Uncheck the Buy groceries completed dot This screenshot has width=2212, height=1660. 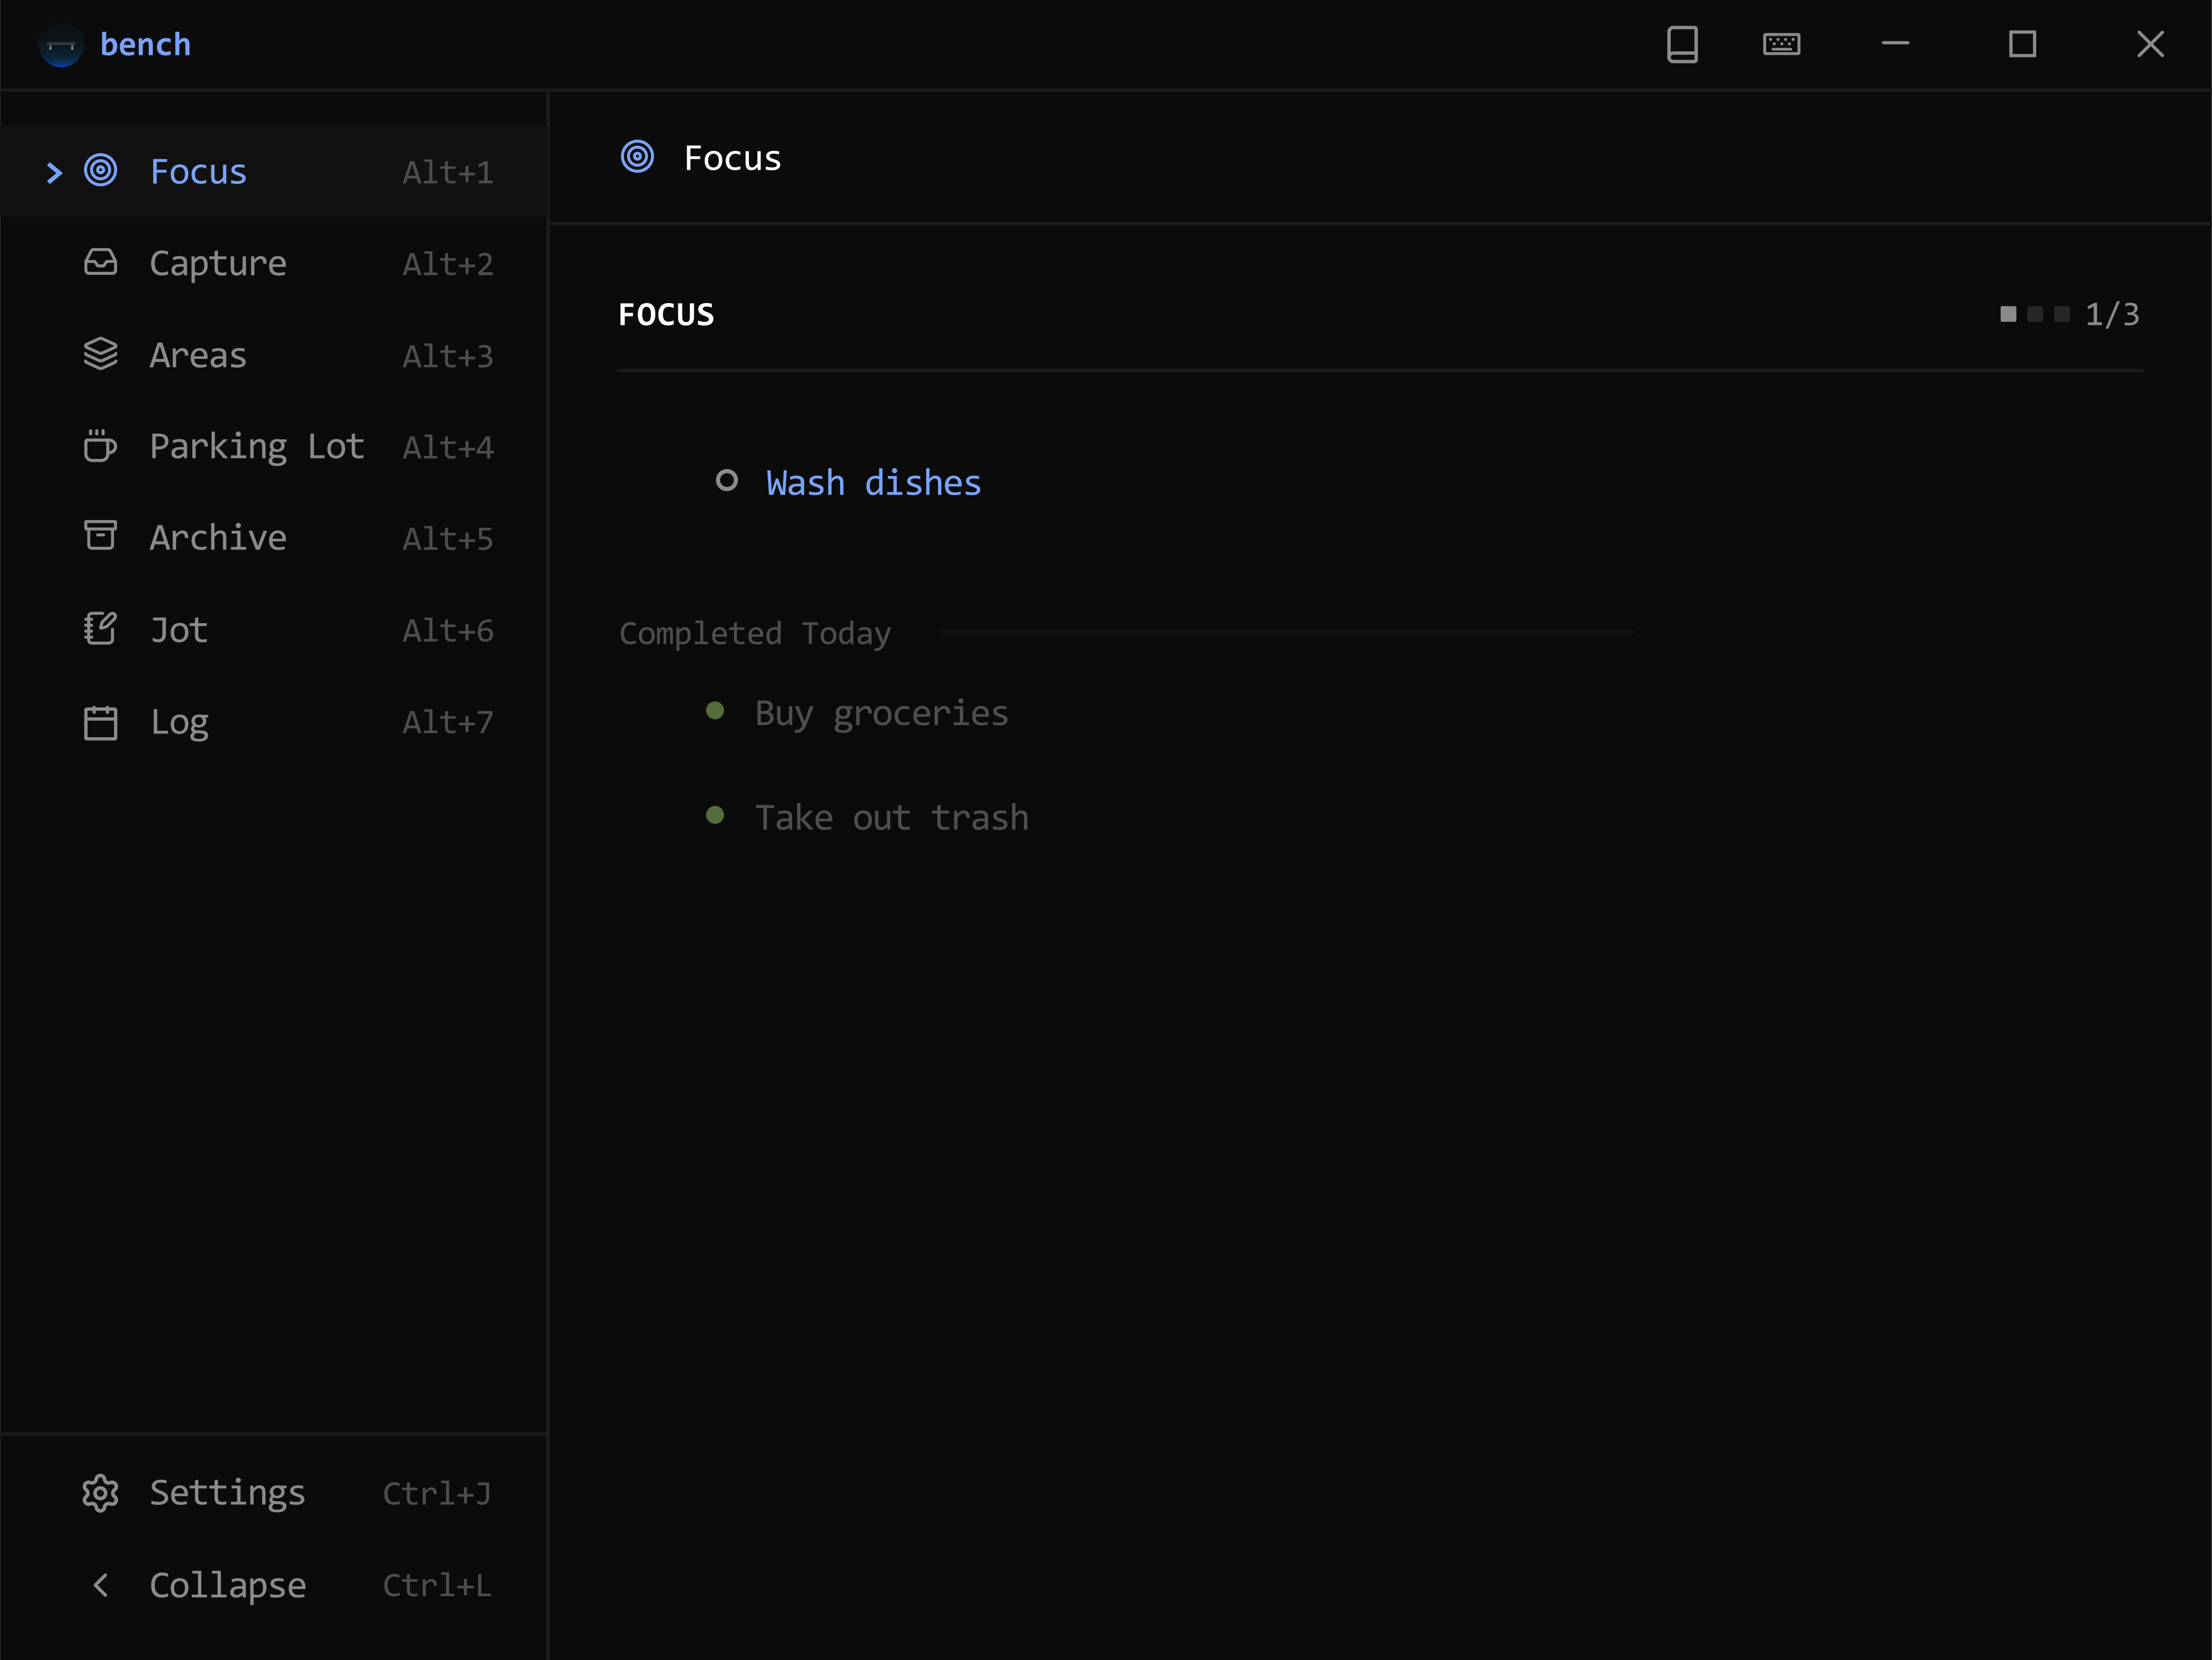(715, 711)
